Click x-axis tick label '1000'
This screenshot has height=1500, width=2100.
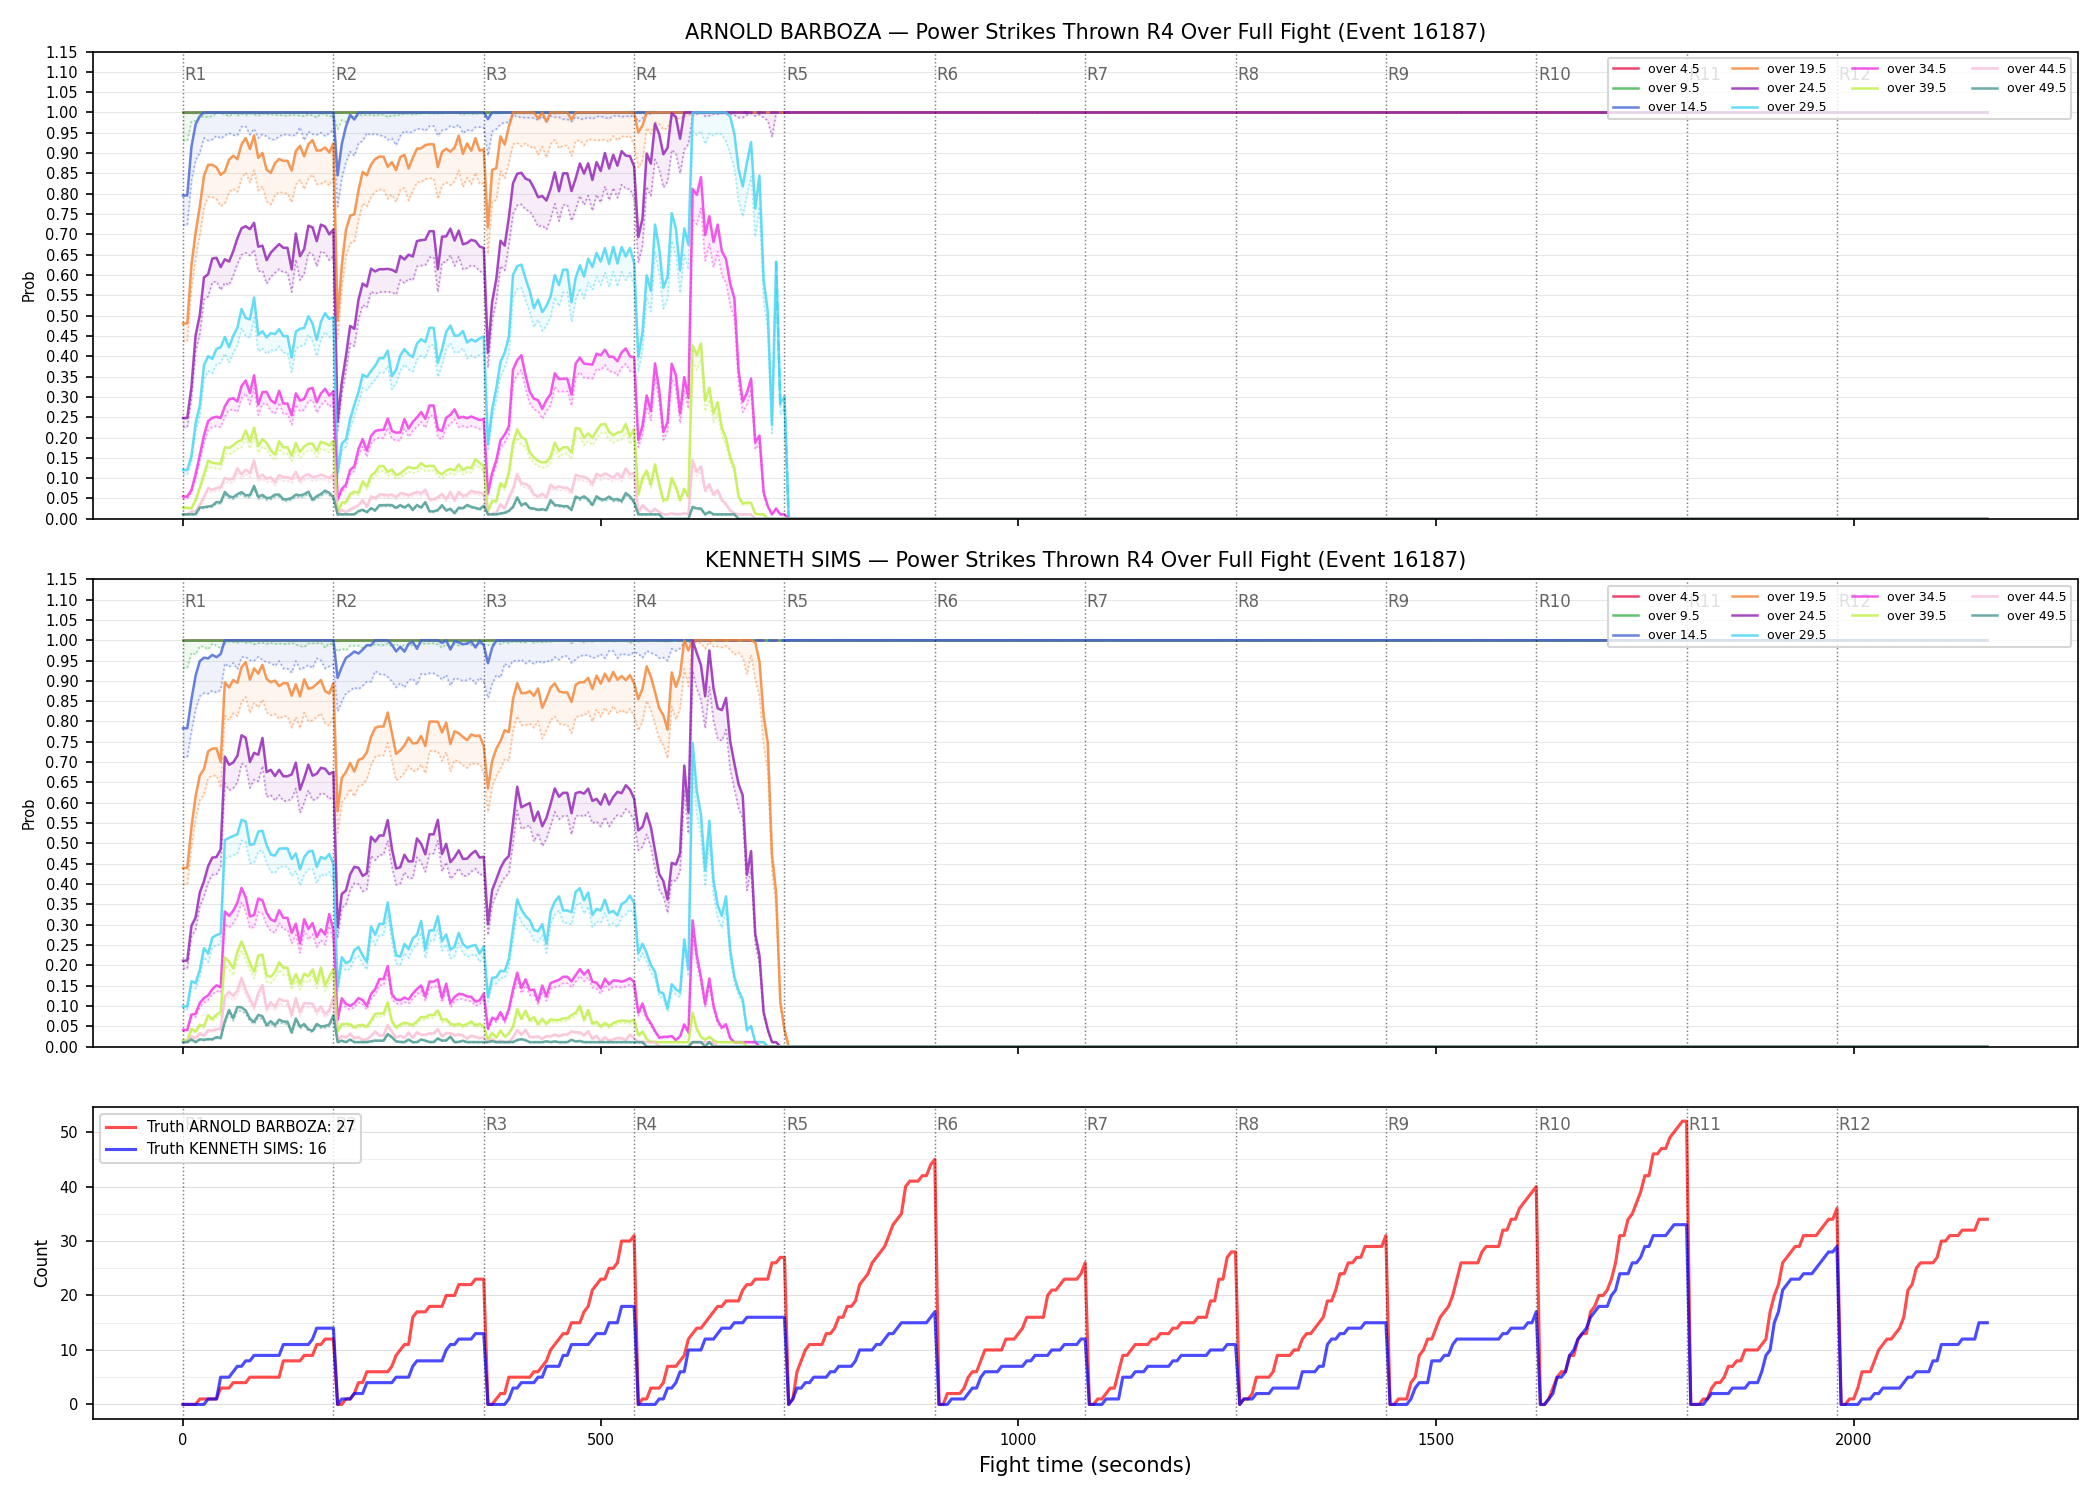[1018, 1440]
